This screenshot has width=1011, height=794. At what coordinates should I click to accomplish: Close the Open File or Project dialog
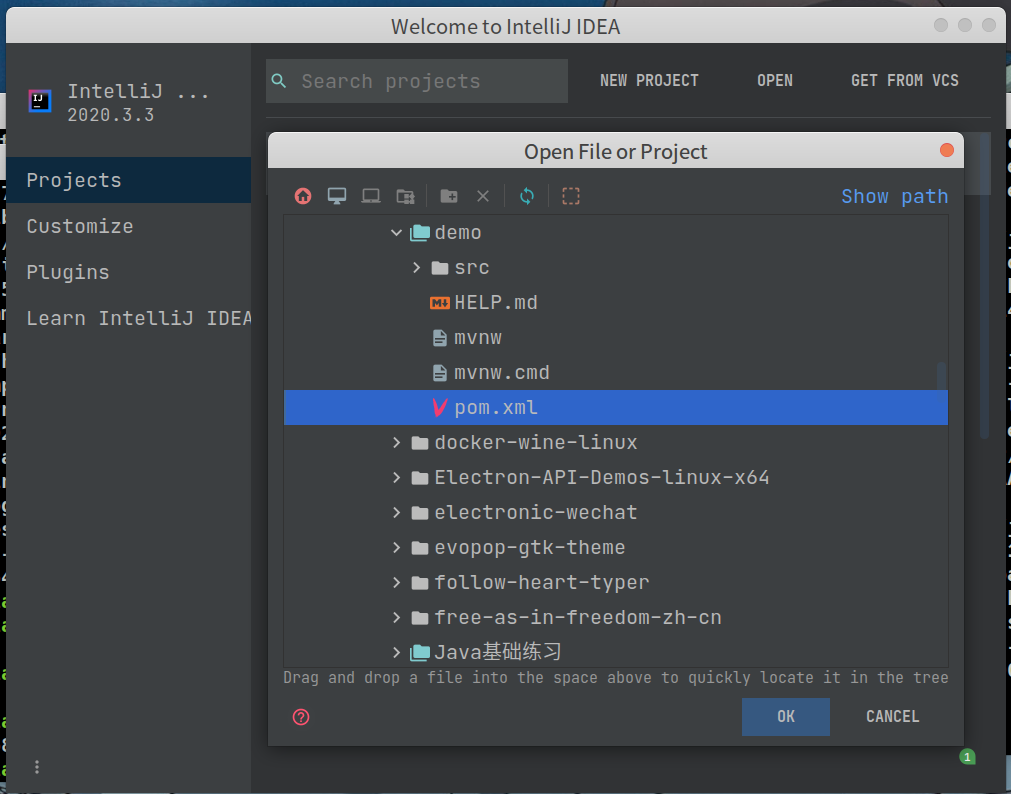(x=947, y=150)
